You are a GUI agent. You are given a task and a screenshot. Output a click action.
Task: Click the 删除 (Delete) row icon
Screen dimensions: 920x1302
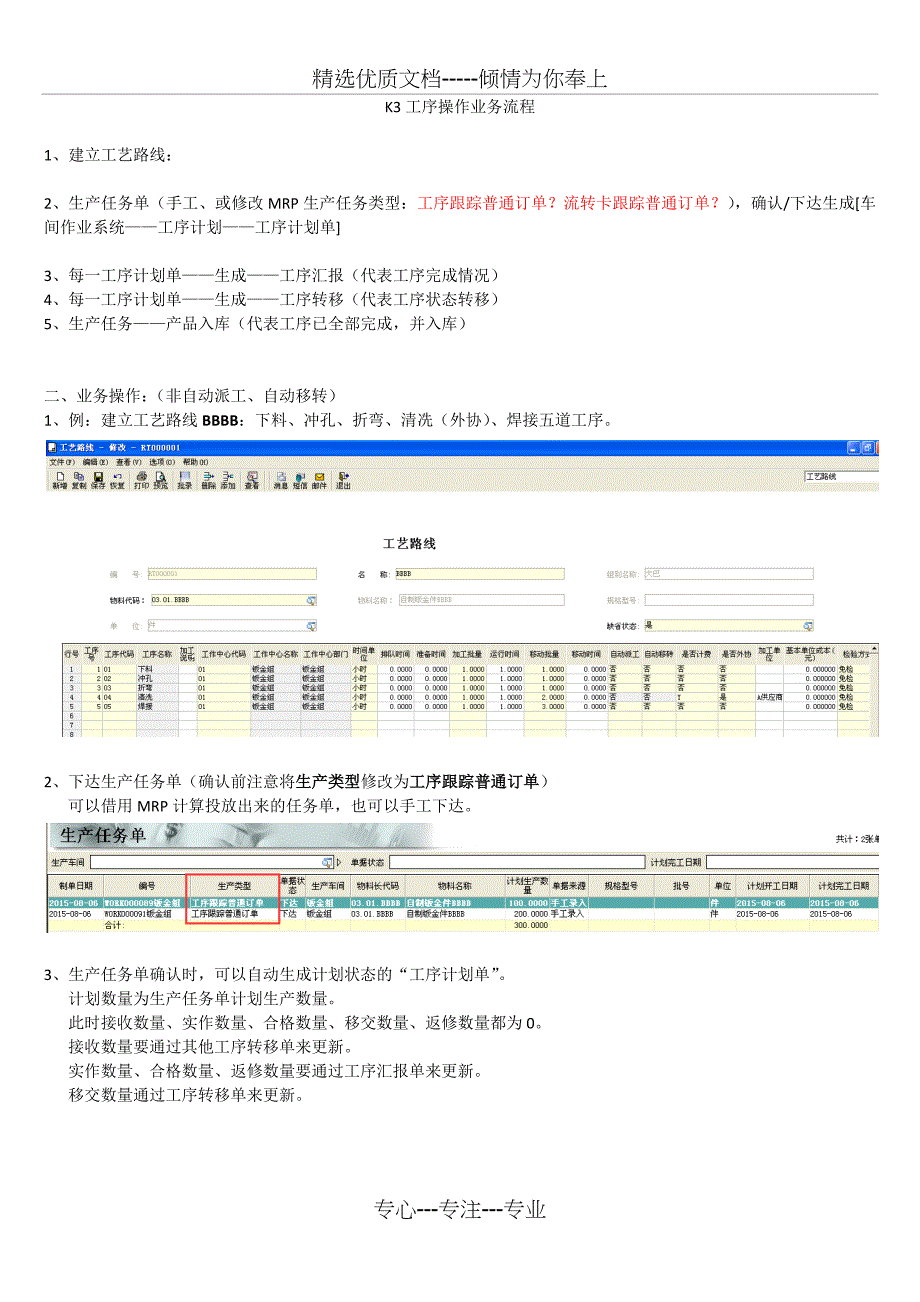point(210,478)
